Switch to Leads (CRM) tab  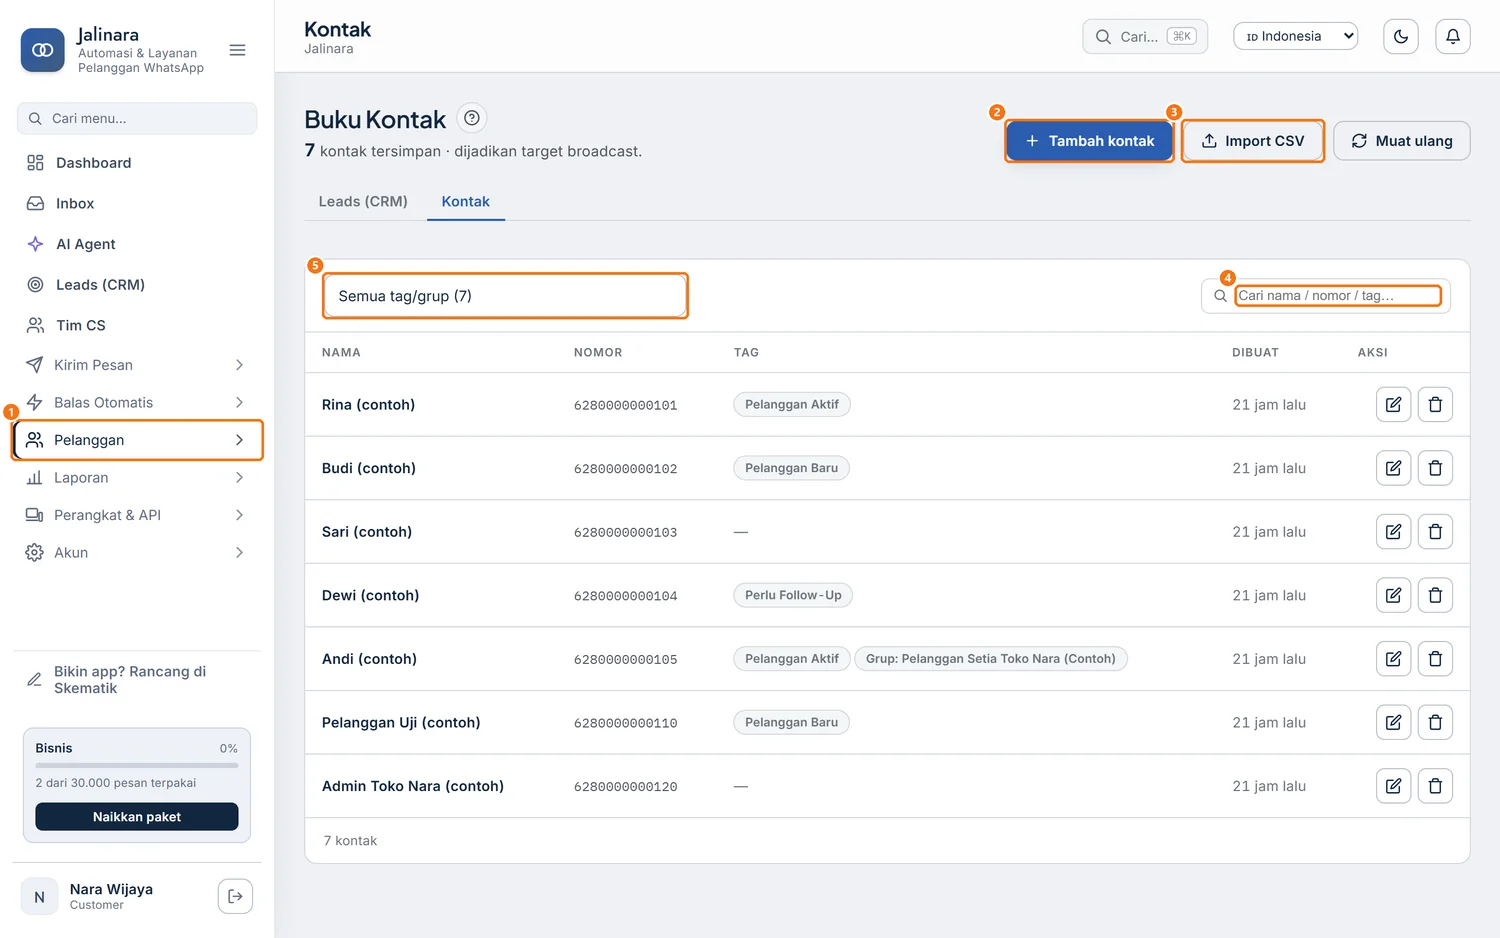[363, 201]
